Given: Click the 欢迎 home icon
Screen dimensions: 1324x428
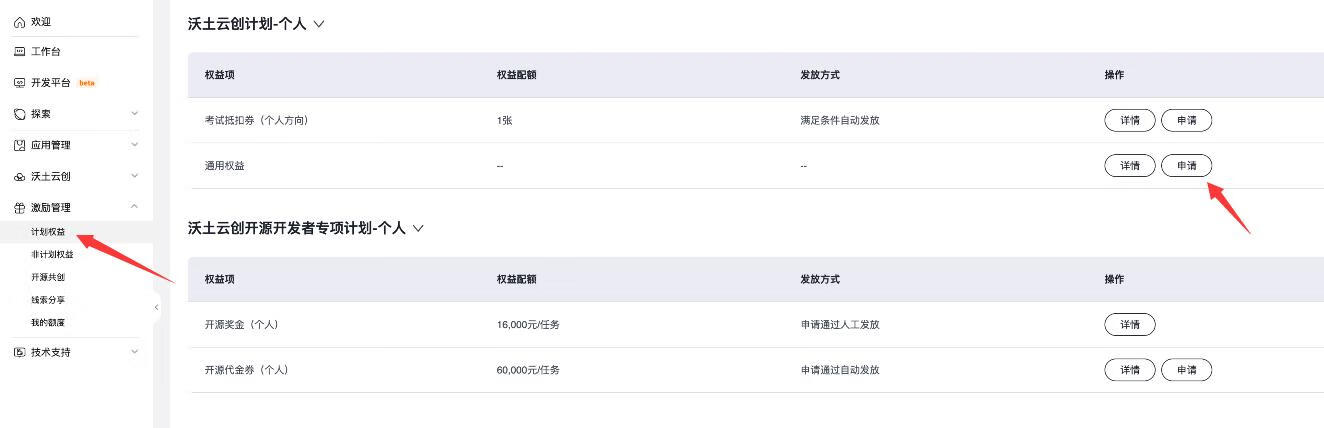Looking at the screenshot, I should point(20,21).
